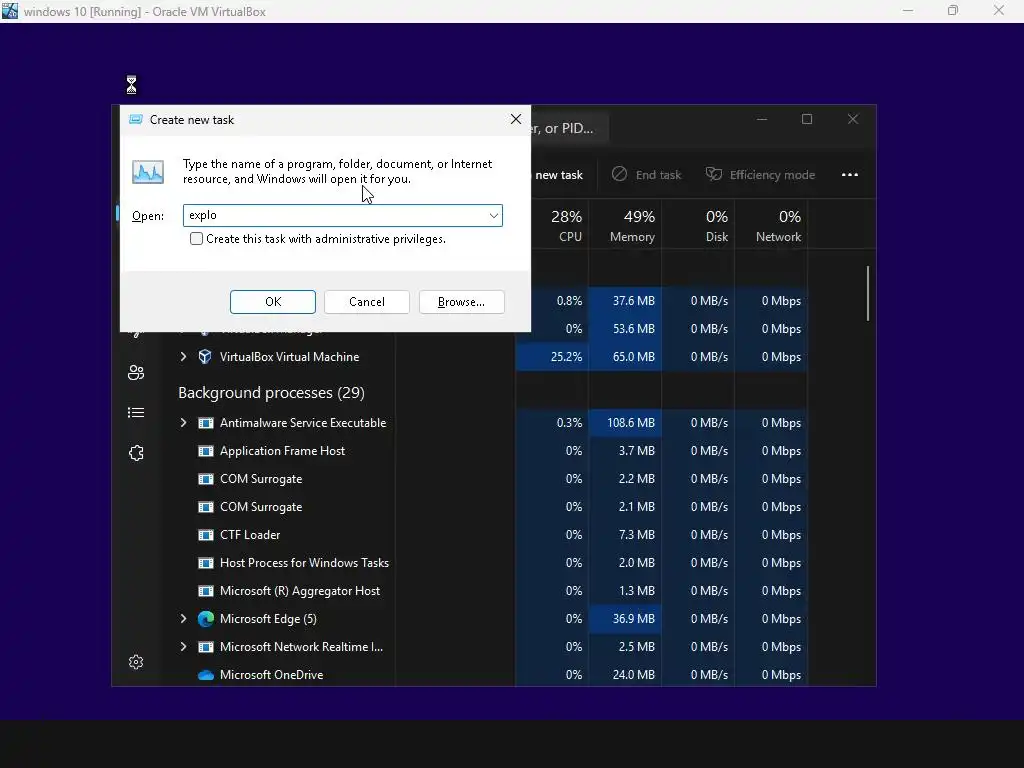
Task: Expand the VirtualBox Virtual Machine process
Action: (x=184, y=357)
